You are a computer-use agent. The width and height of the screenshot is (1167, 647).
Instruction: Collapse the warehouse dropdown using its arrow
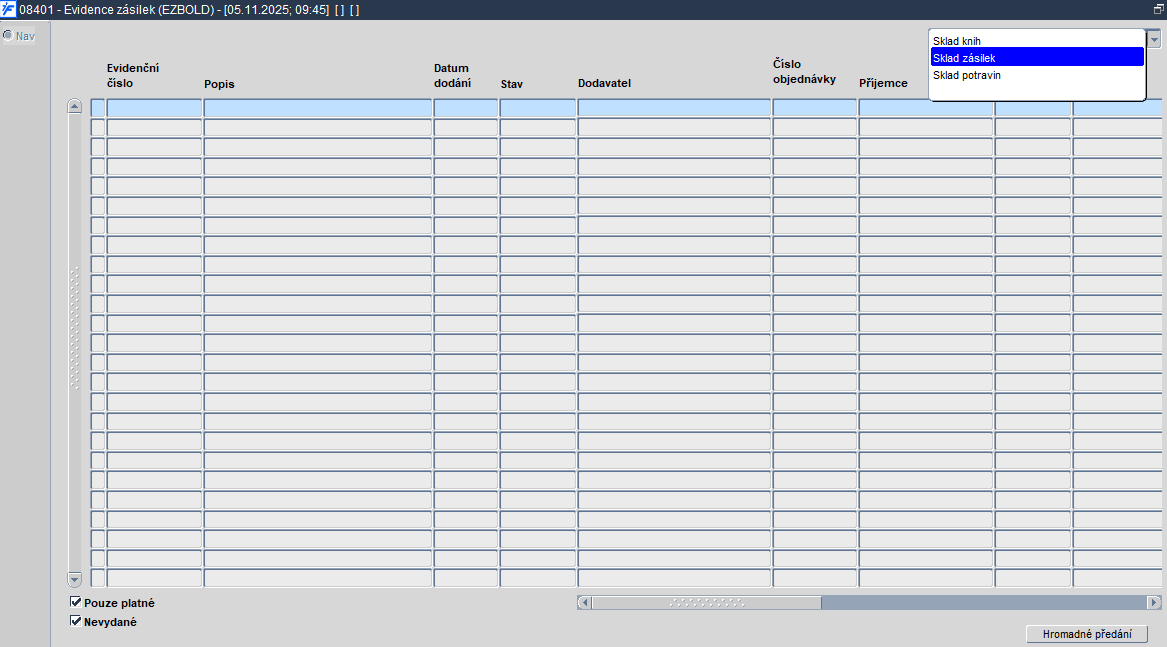(1154, 39)
